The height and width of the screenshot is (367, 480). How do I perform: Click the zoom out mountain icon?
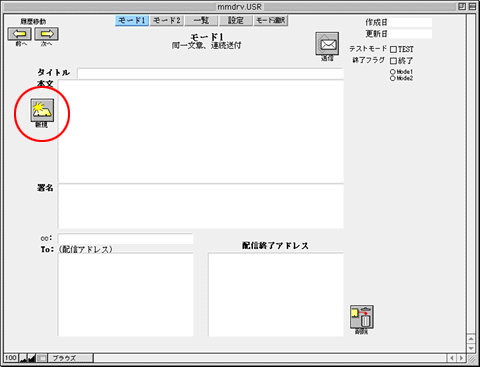tap(23, 358)
